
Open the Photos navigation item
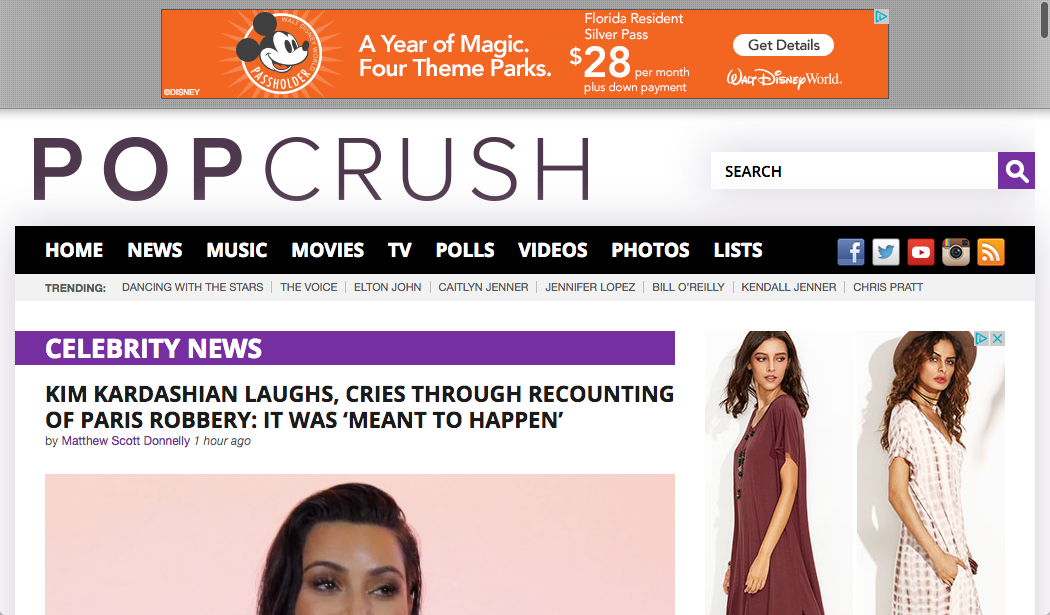tap(650, 250)
